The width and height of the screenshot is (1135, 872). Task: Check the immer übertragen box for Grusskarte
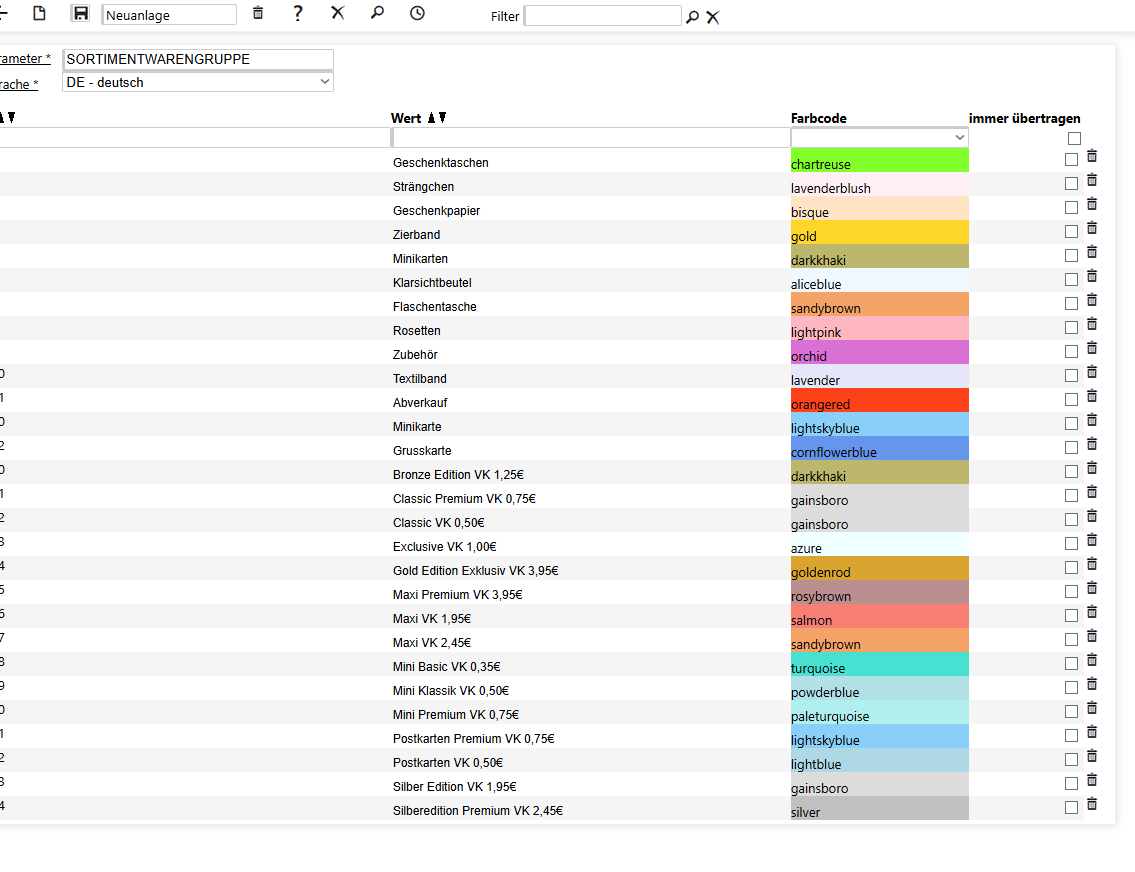pyautogui.click(x=1071, y=448)
